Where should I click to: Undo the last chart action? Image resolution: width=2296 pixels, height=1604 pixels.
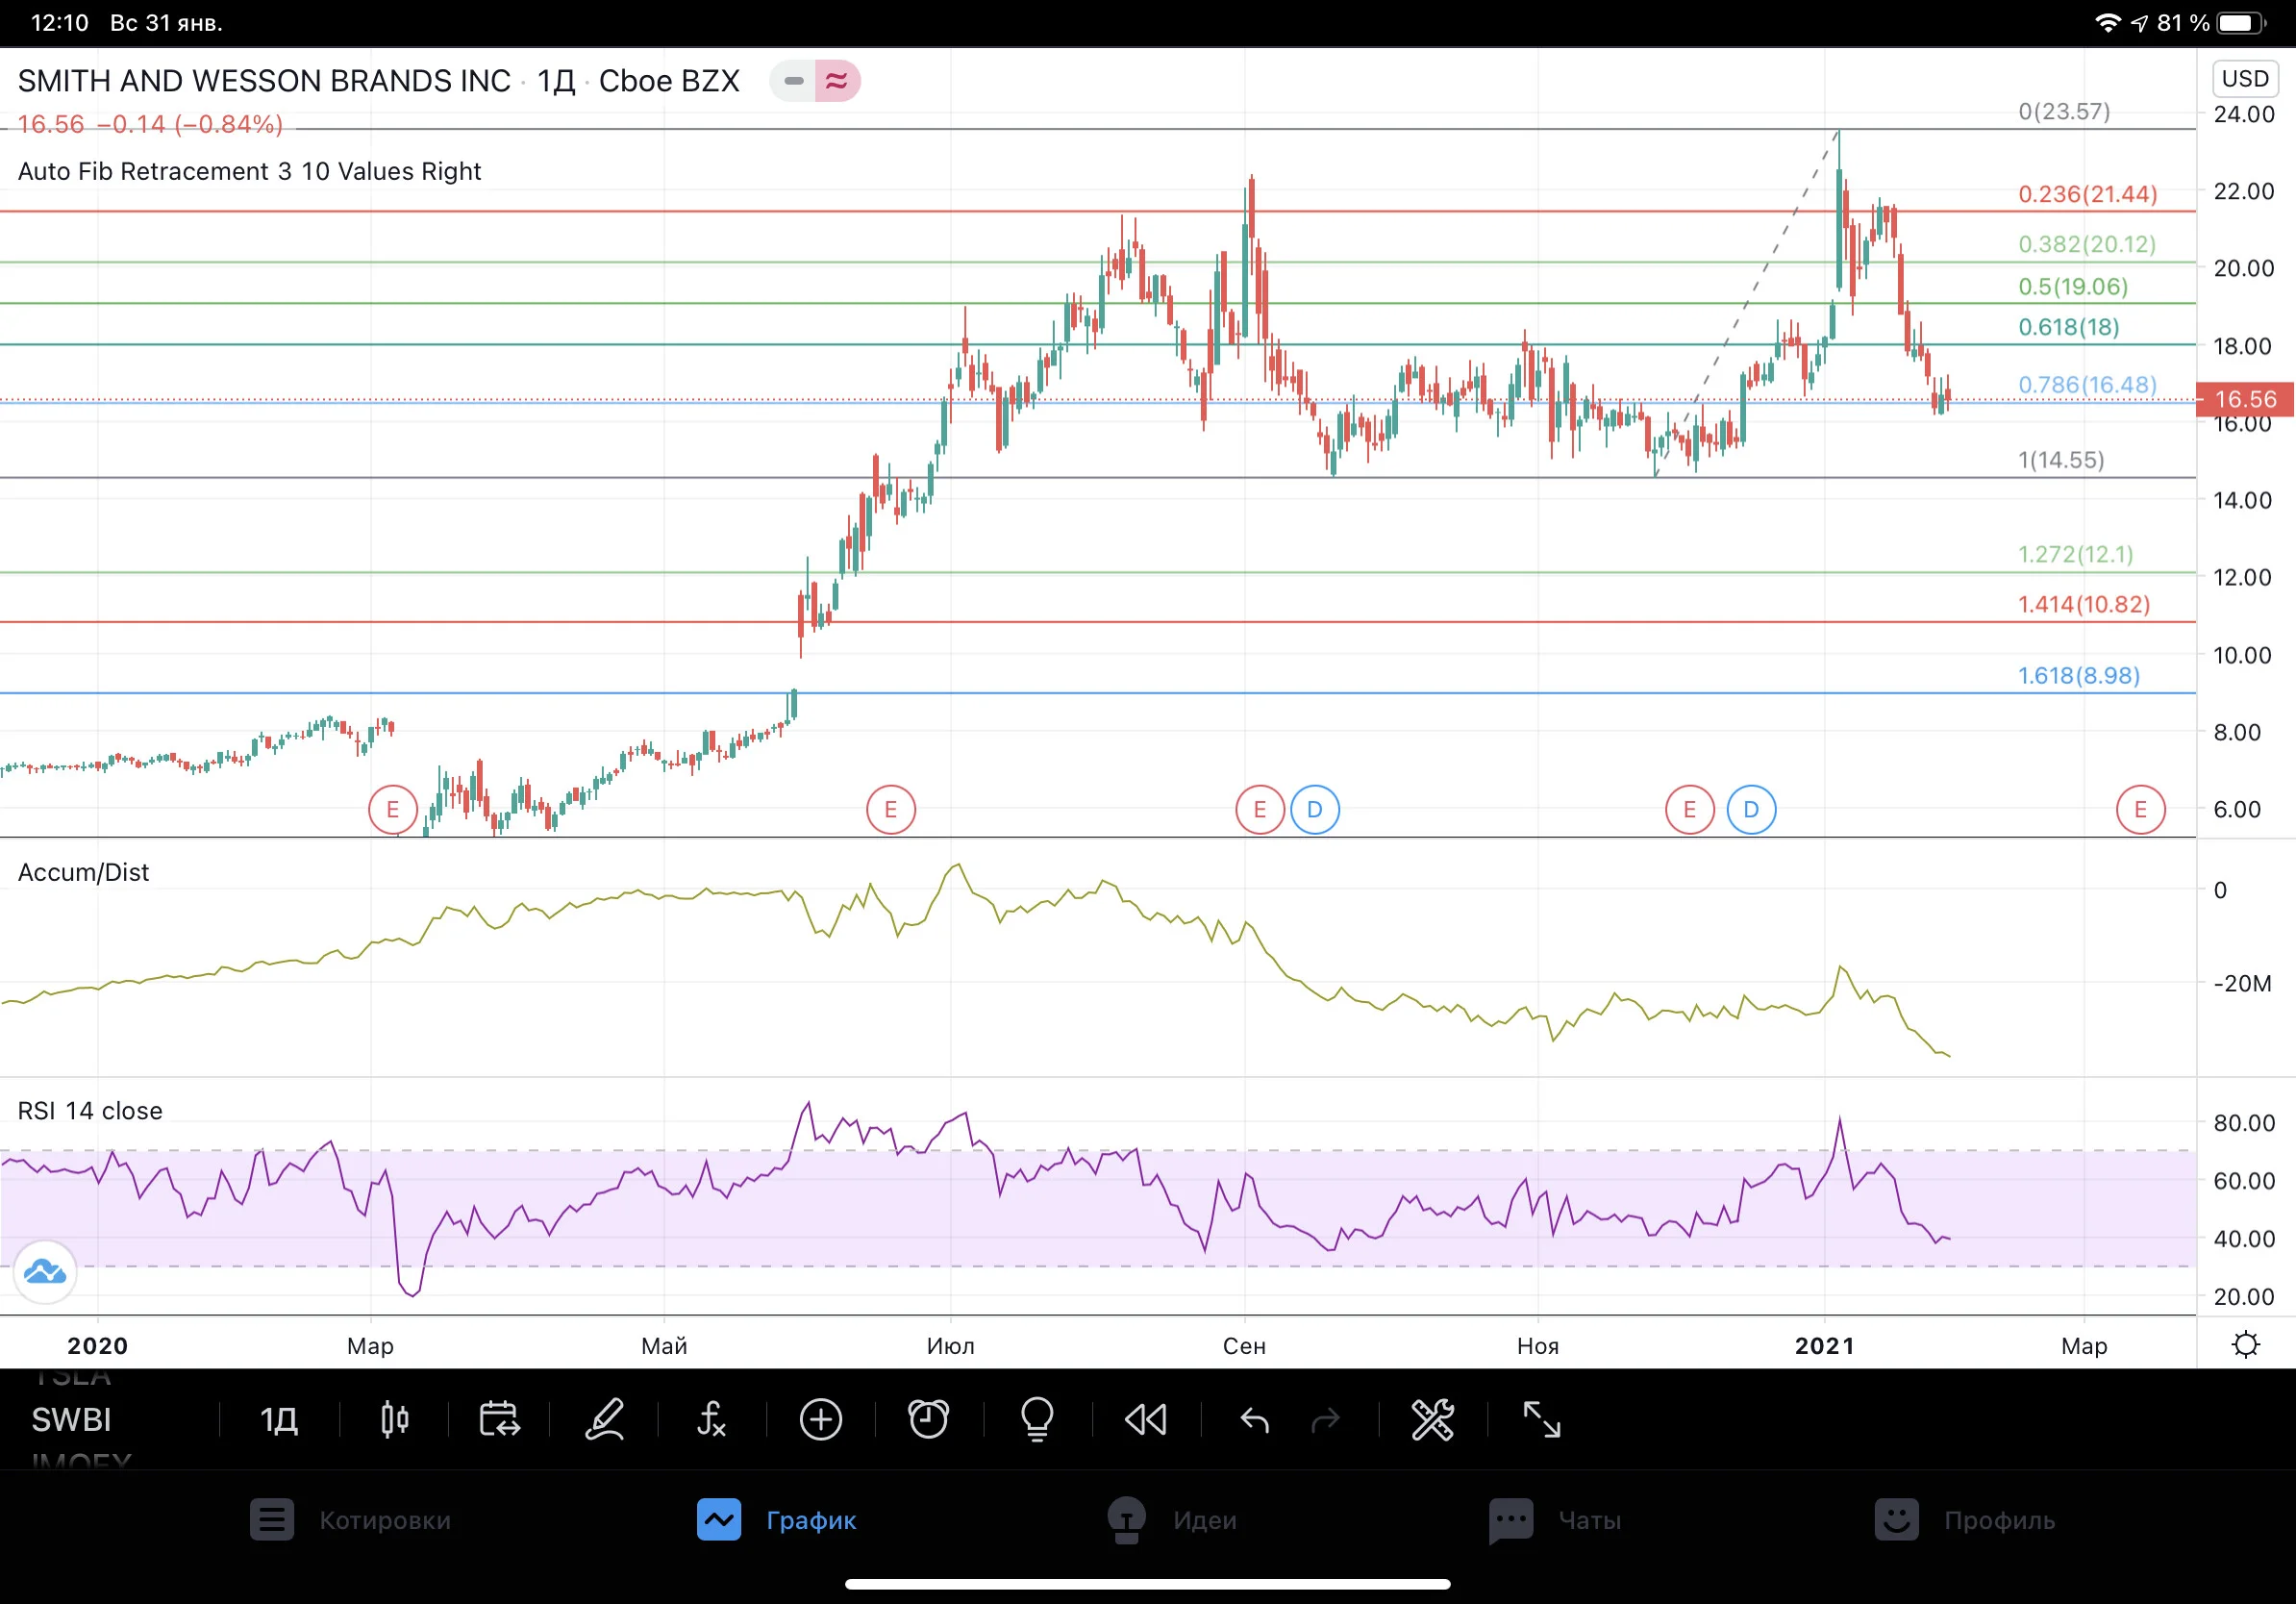click(1254, 1419)
